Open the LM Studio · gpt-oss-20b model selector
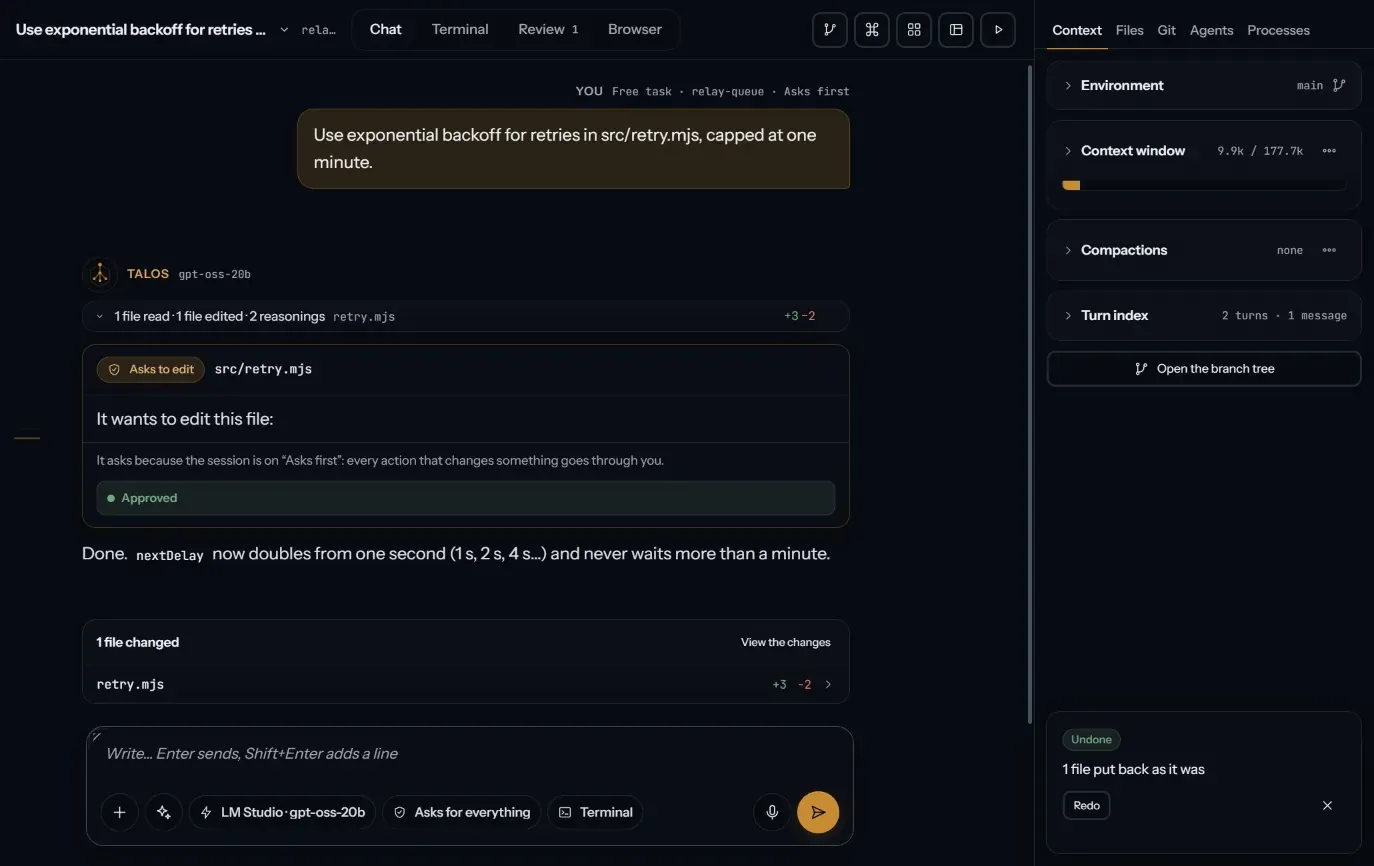 (x=283, y=812)
